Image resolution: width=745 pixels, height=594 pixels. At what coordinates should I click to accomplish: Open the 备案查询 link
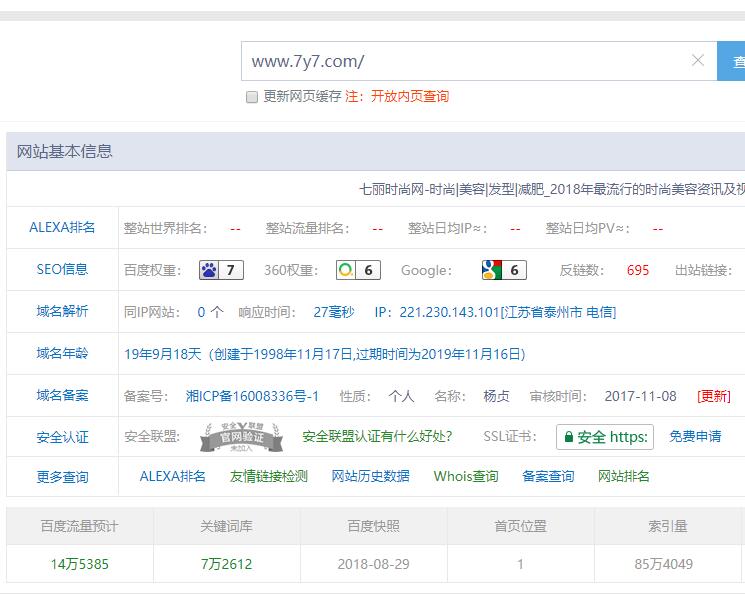coord(548,476)
